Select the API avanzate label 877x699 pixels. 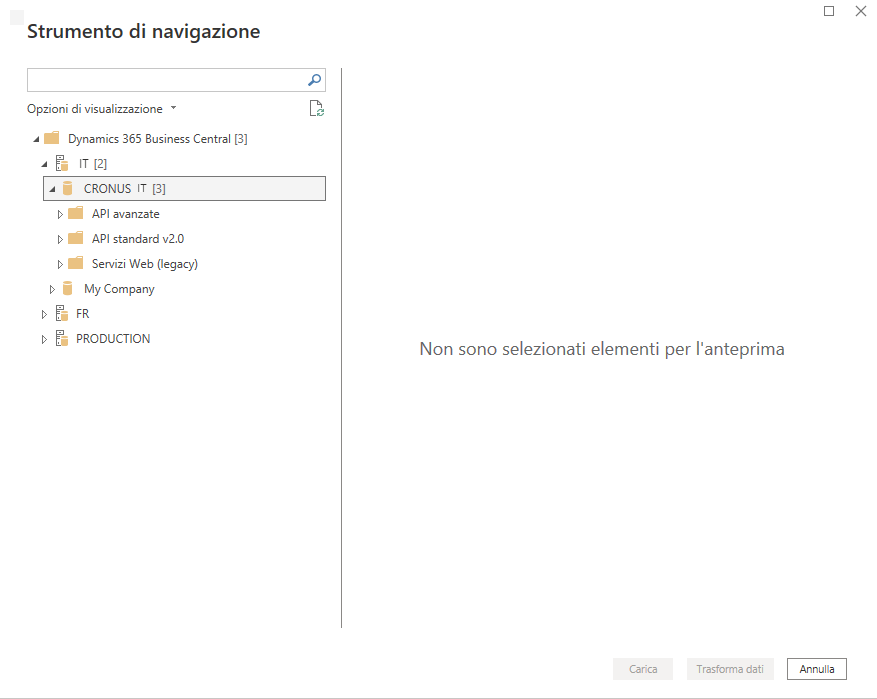point(126,214)
